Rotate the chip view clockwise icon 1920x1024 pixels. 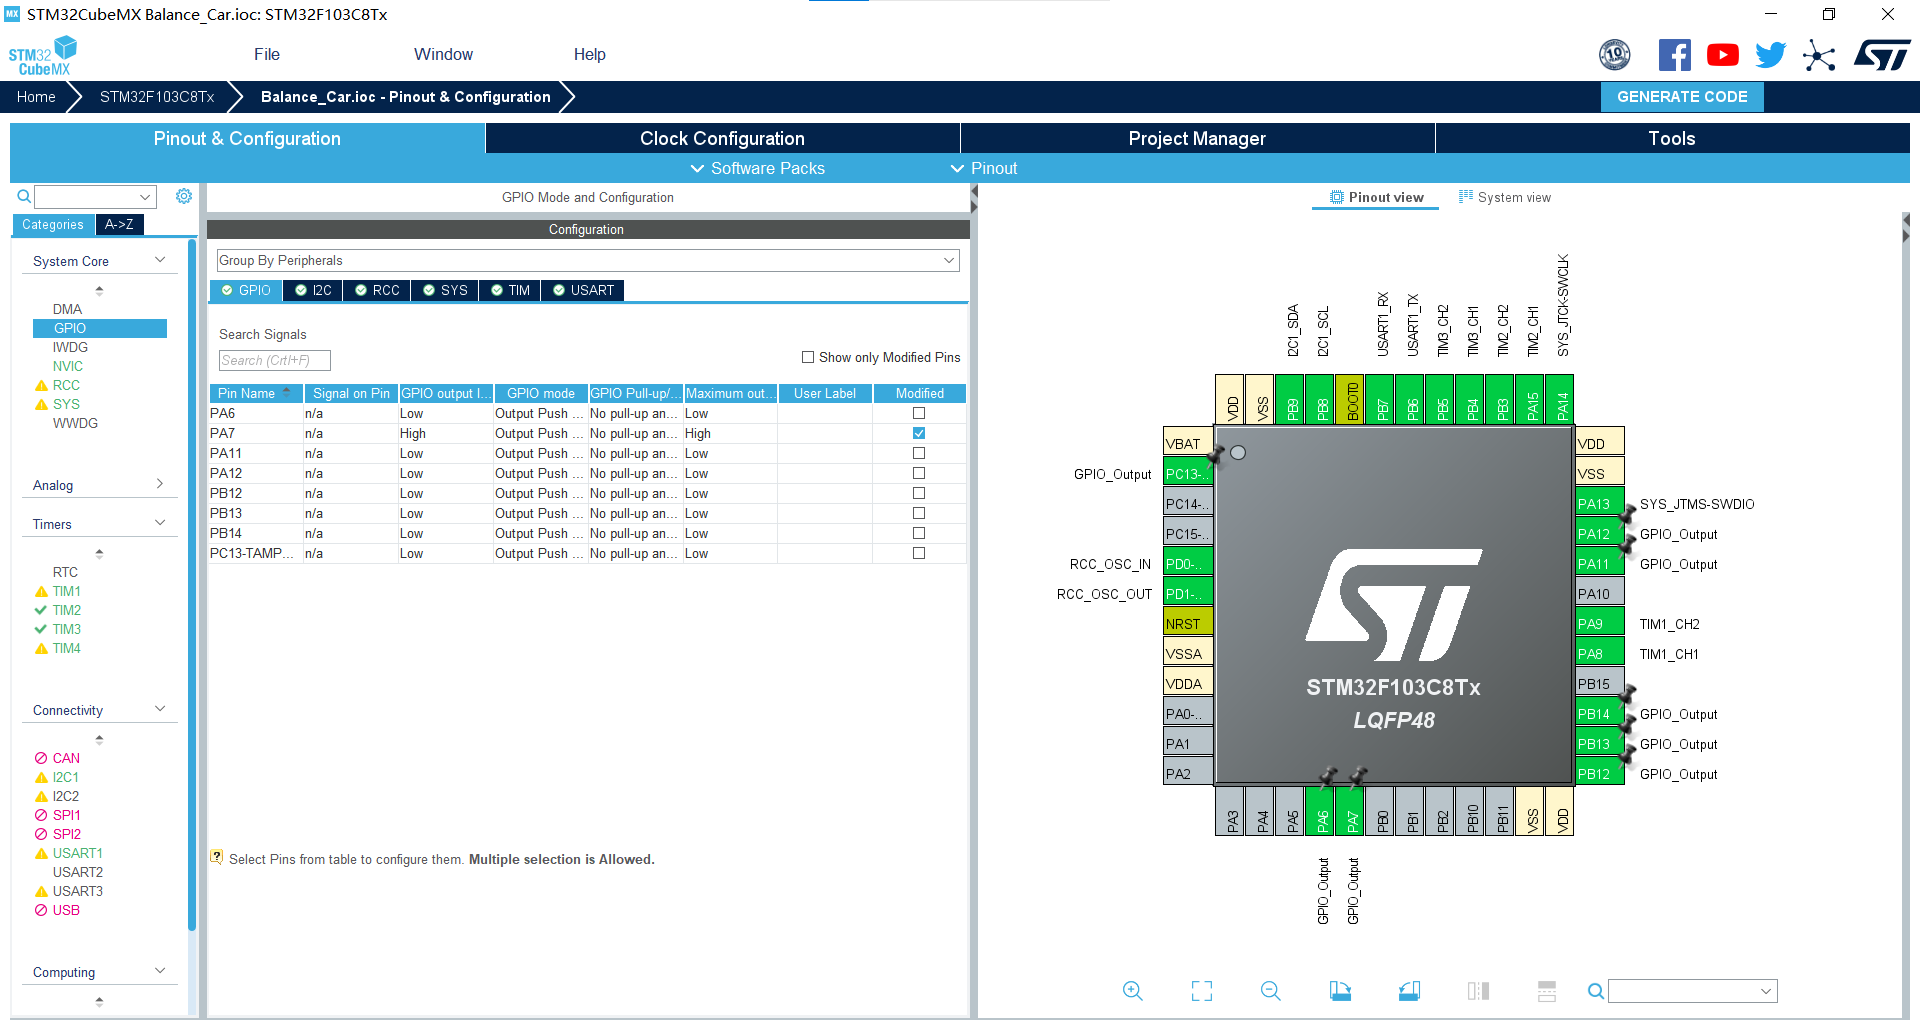pos(1340,991)
